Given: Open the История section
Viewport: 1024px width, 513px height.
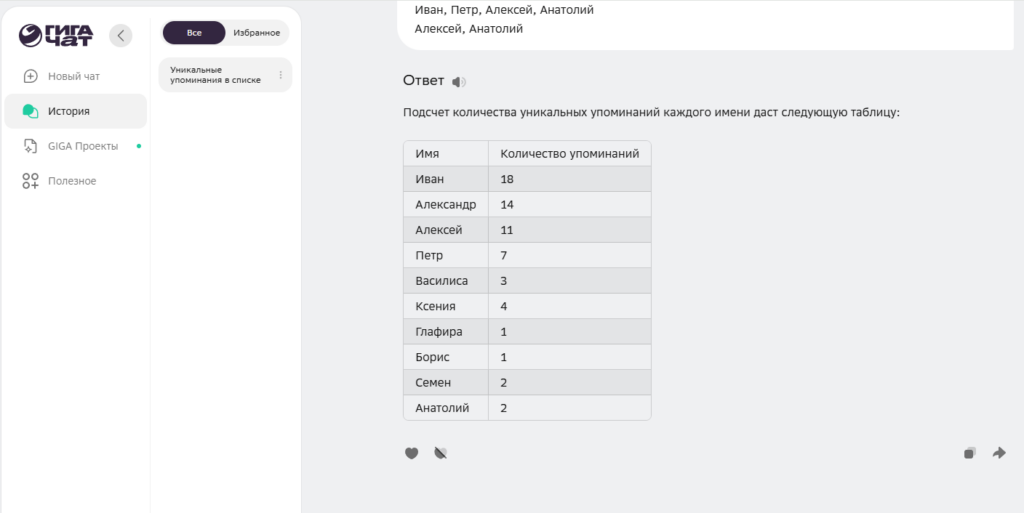Looking at the screenshot, I should pyautogui.click(x=69, y=111).
